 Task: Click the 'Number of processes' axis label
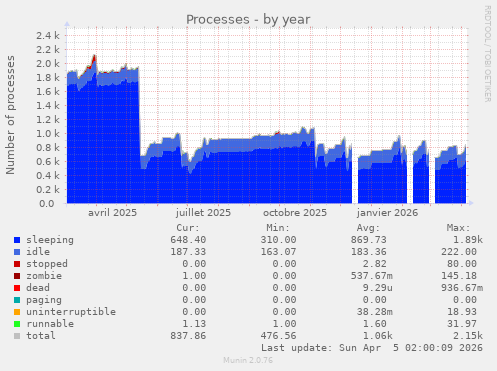(10, 115)
